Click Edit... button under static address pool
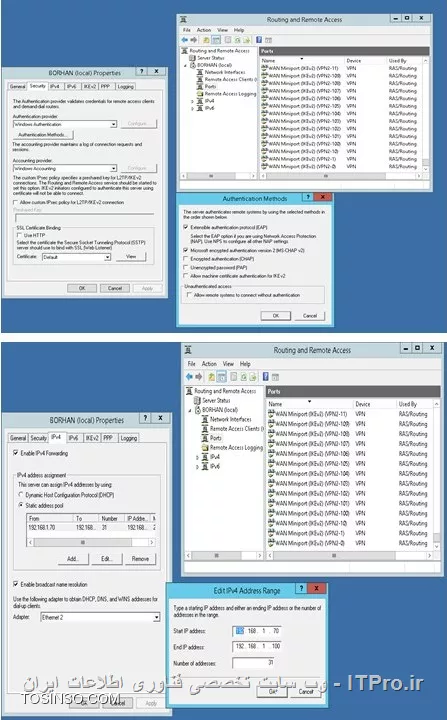Screen dimensions: 447x720 [x=107, y=558]
